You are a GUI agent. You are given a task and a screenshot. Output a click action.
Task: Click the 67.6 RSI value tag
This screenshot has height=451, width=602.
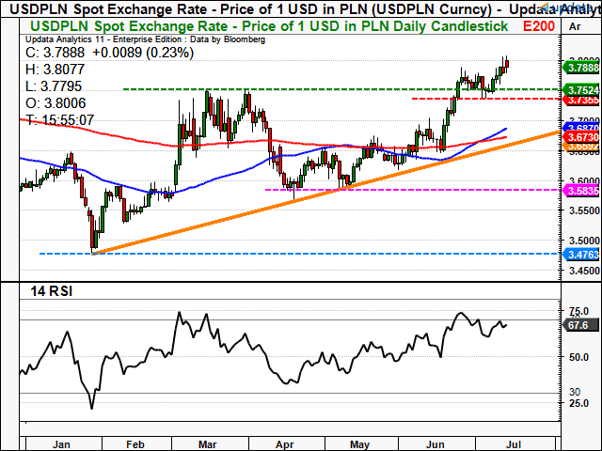coord(580,325)
